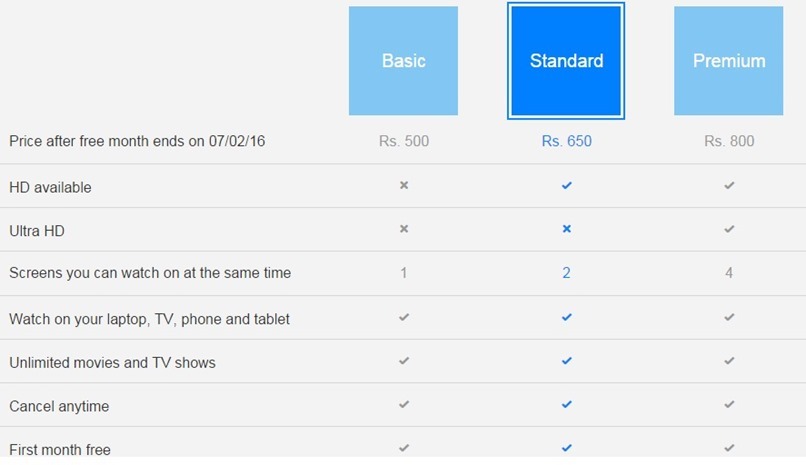Click Basic's laptop, TV, phone checkmark
Viewport: 806px width, 465px height.
(x=404, y=317)
